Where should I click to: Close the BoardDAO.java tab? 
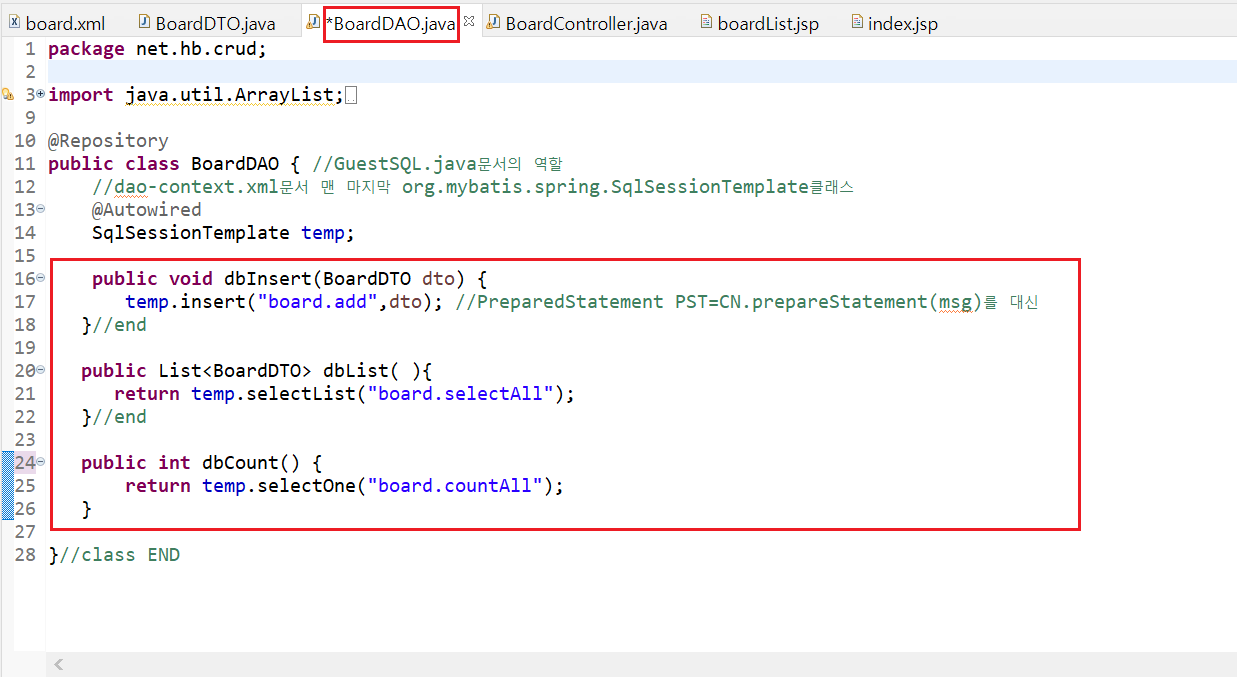(468, 22)
